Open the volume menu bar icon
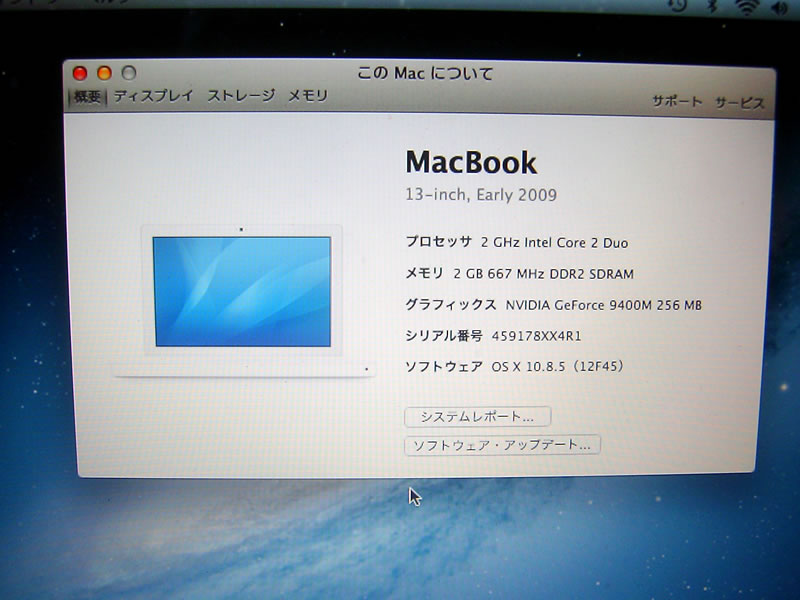This screenshot has height=600, width=800. [x=779, y=8]
